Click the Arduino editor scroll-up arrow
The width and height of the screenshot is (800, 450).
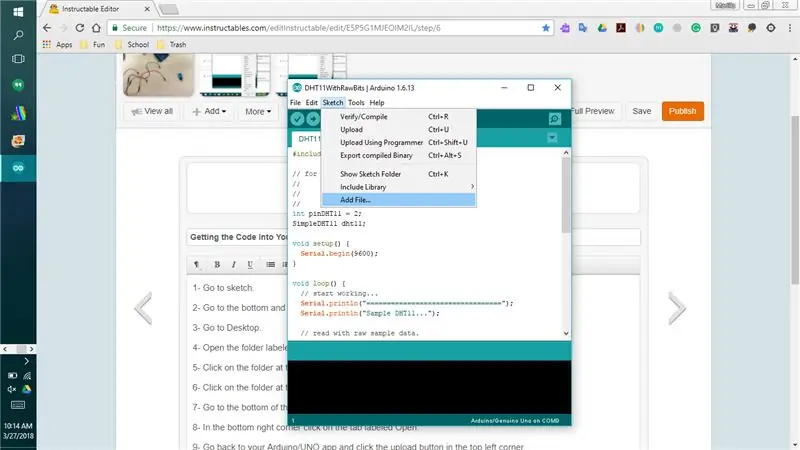tap(566, 153)
